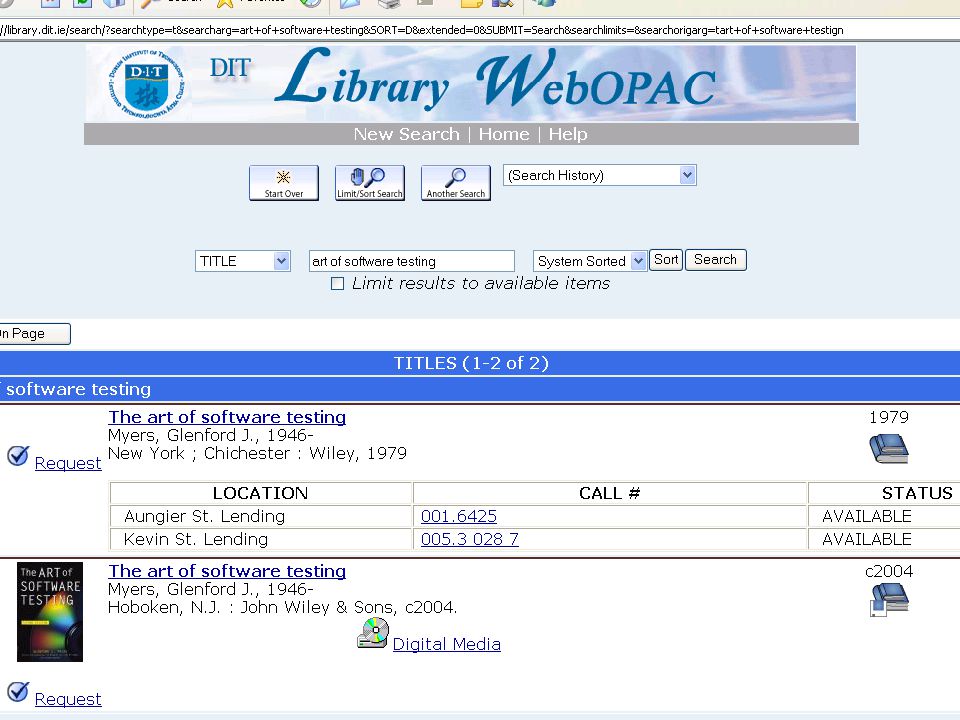Click the 'software testing' blue header row text
Screen dimensions: 960x720
pos(78,389)
